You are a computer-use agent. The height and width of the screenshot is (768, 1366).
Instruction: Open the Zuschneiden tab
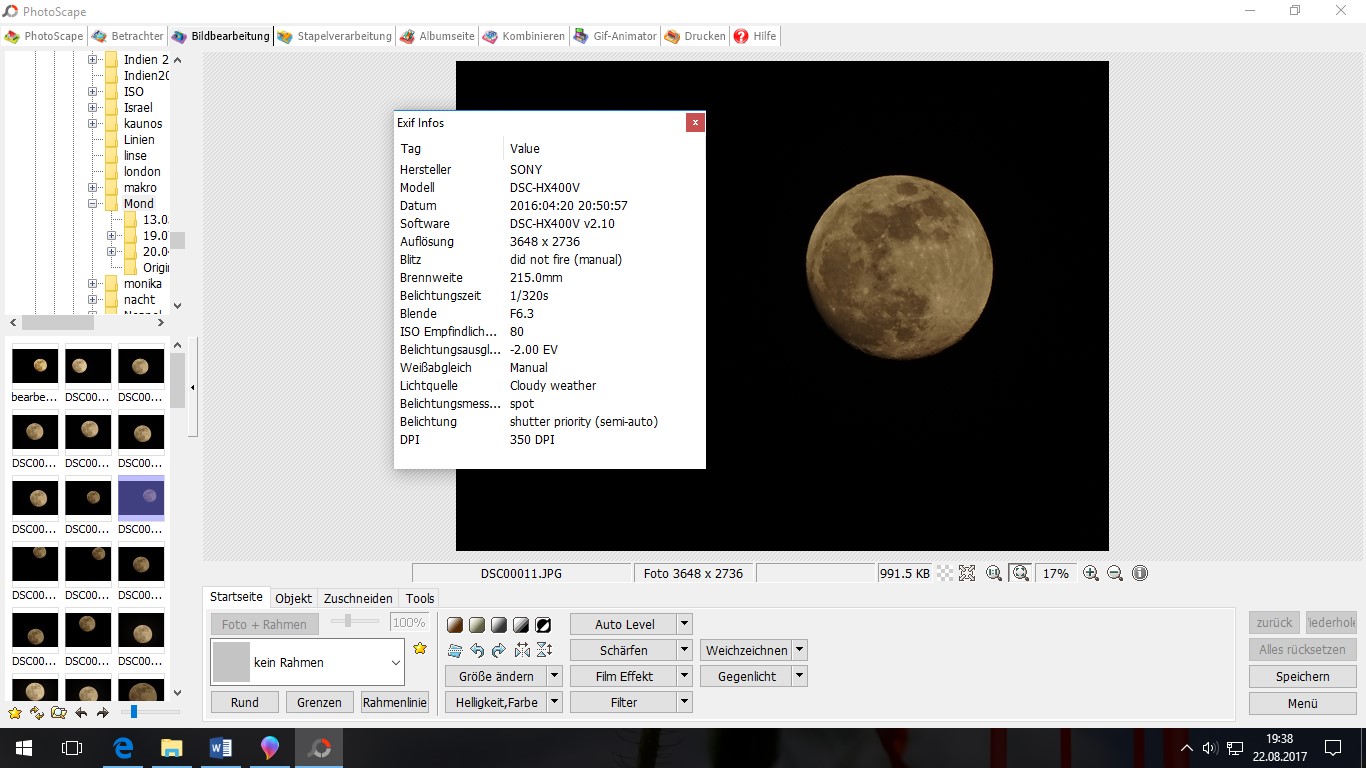[358, 598]
